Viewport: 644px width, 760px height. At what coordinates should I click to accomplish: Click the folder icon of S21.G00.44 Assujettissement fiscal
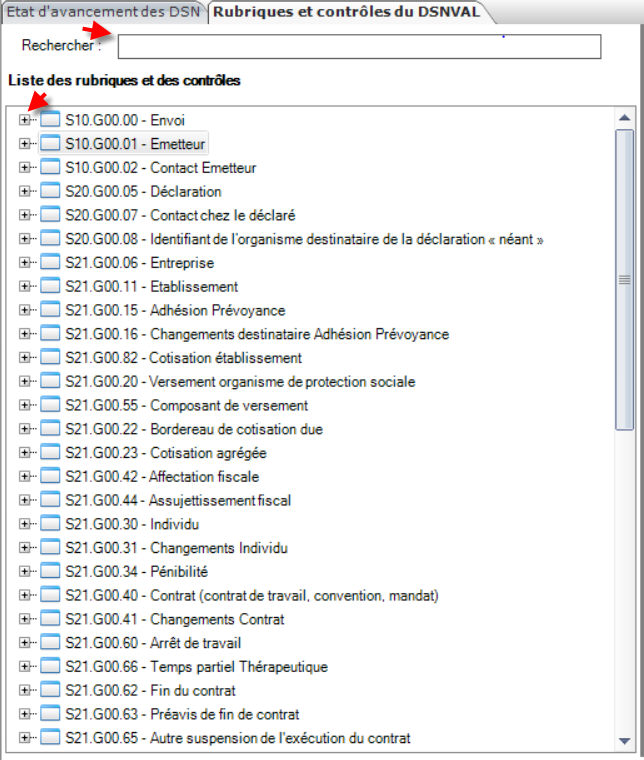pyautogui.click(x=50, y=499)
